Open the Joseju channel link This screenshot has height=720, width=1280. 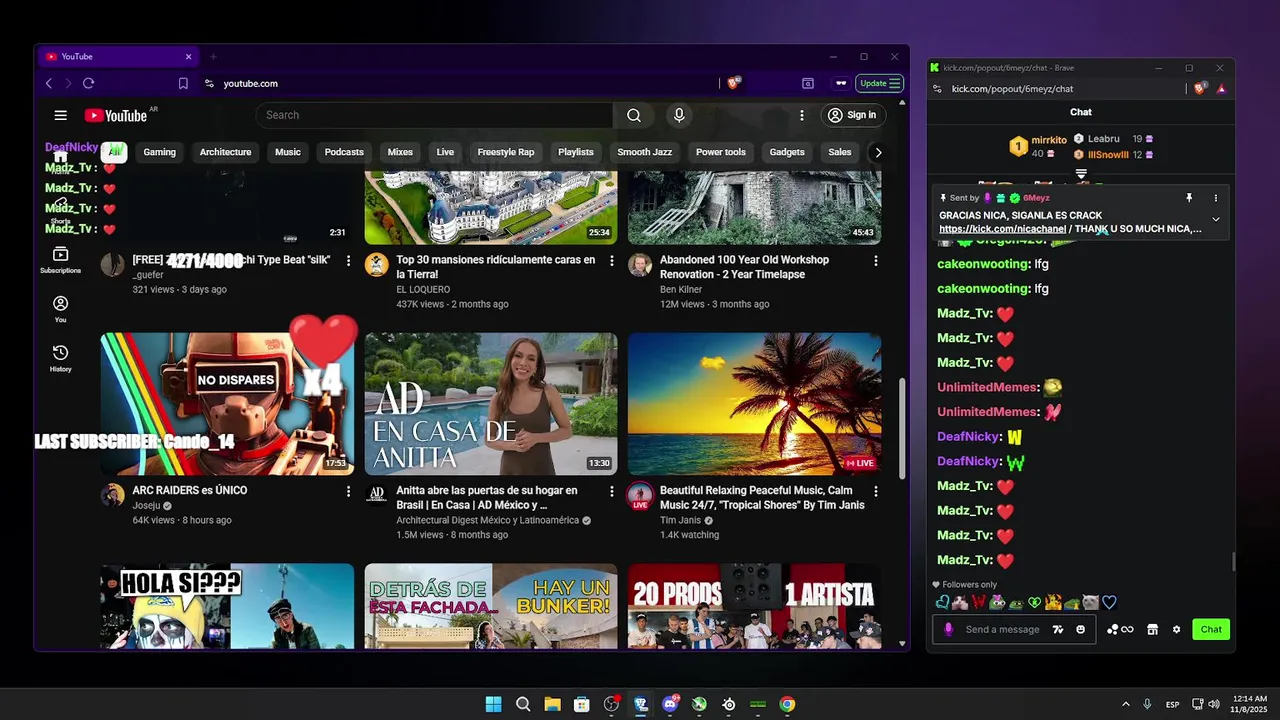point(146,506)
